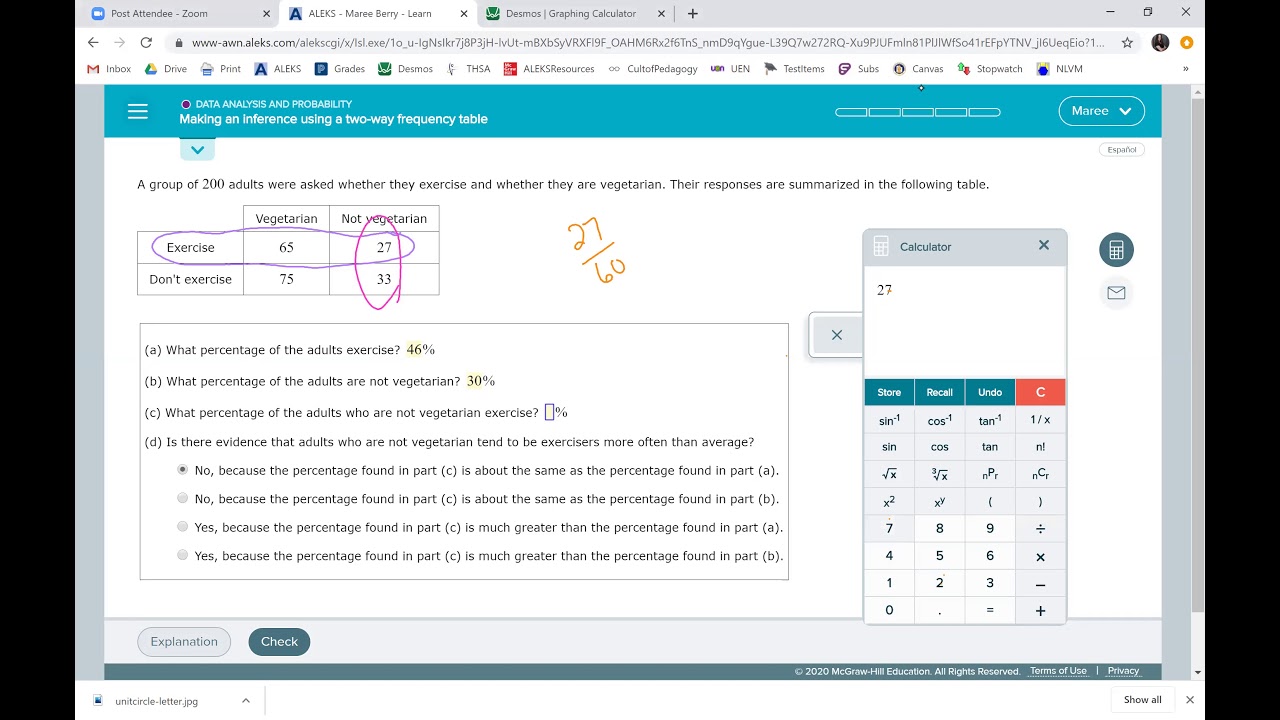Open the THSA bookmark
1280x720 pixels.
click(x=468, y=69)
